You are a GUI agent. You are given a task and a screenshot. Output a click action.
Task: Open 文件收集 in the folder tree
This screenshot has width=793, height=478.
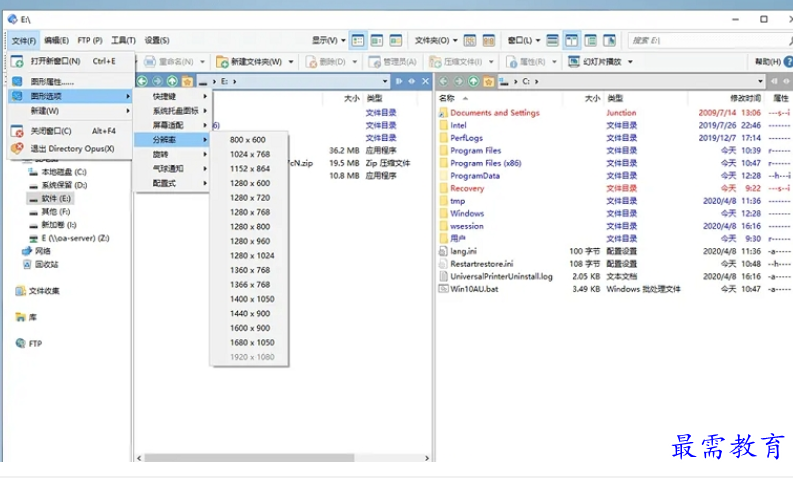point(38,291)
